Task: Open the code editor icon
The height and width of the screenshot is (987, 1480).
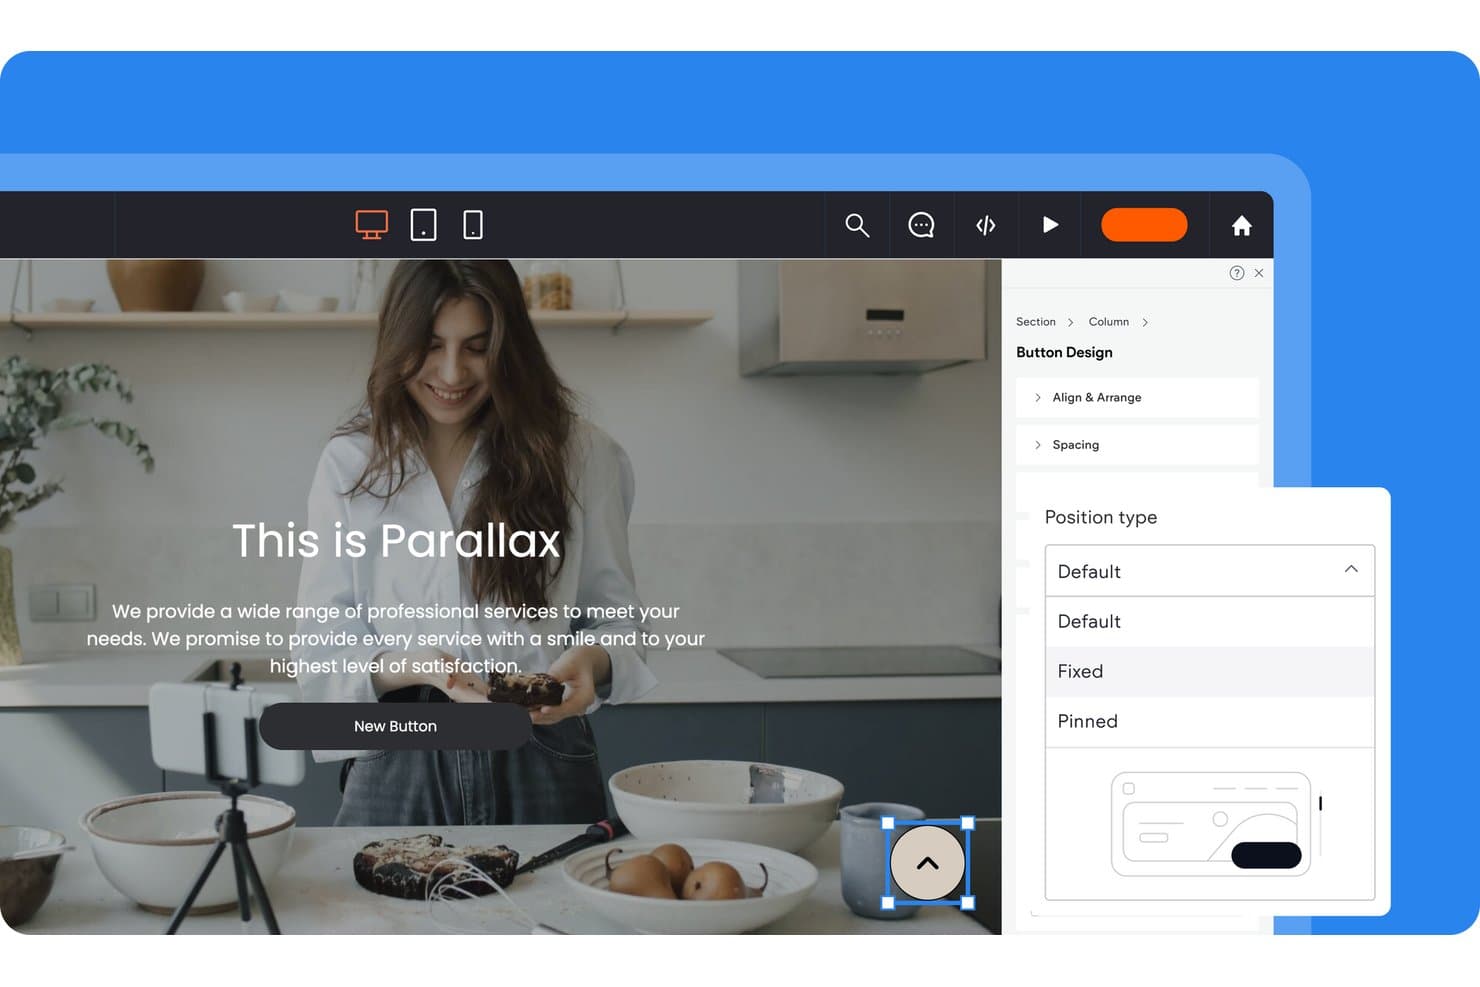Action: click(x=986, y=225)
